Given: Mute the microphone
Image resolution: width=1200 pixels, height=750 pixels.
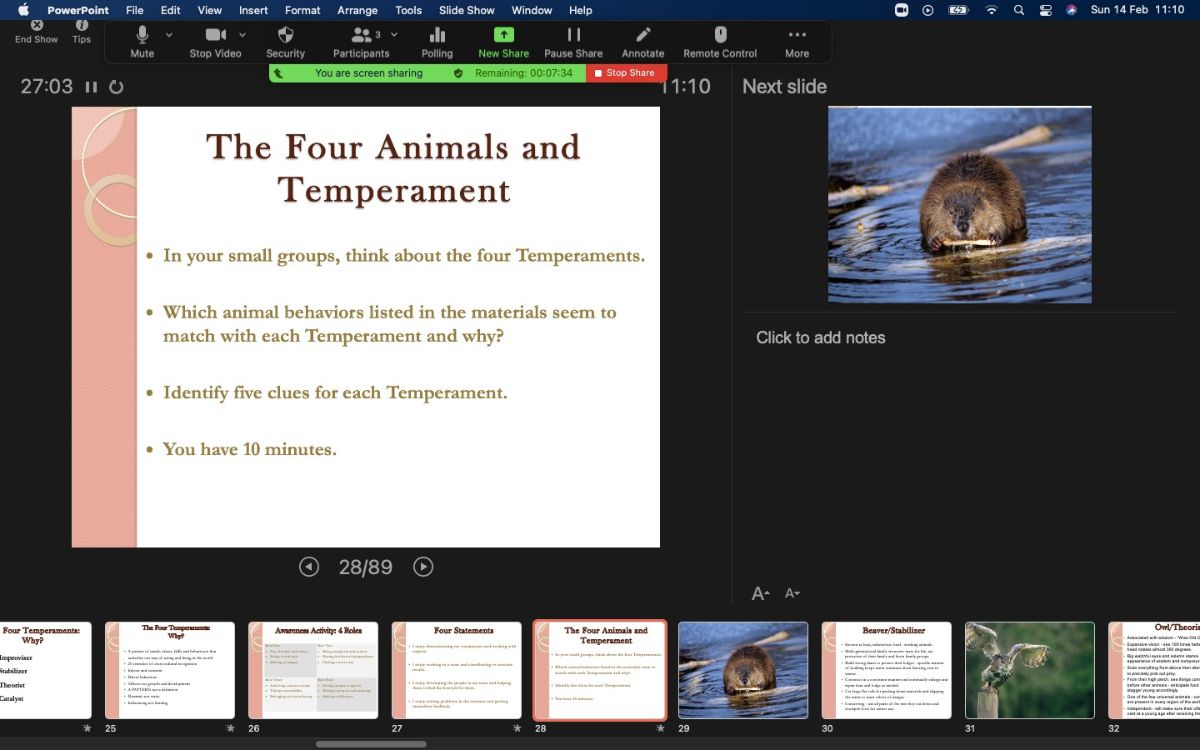Looking at the screenshot, I should [x=142, y=36].
